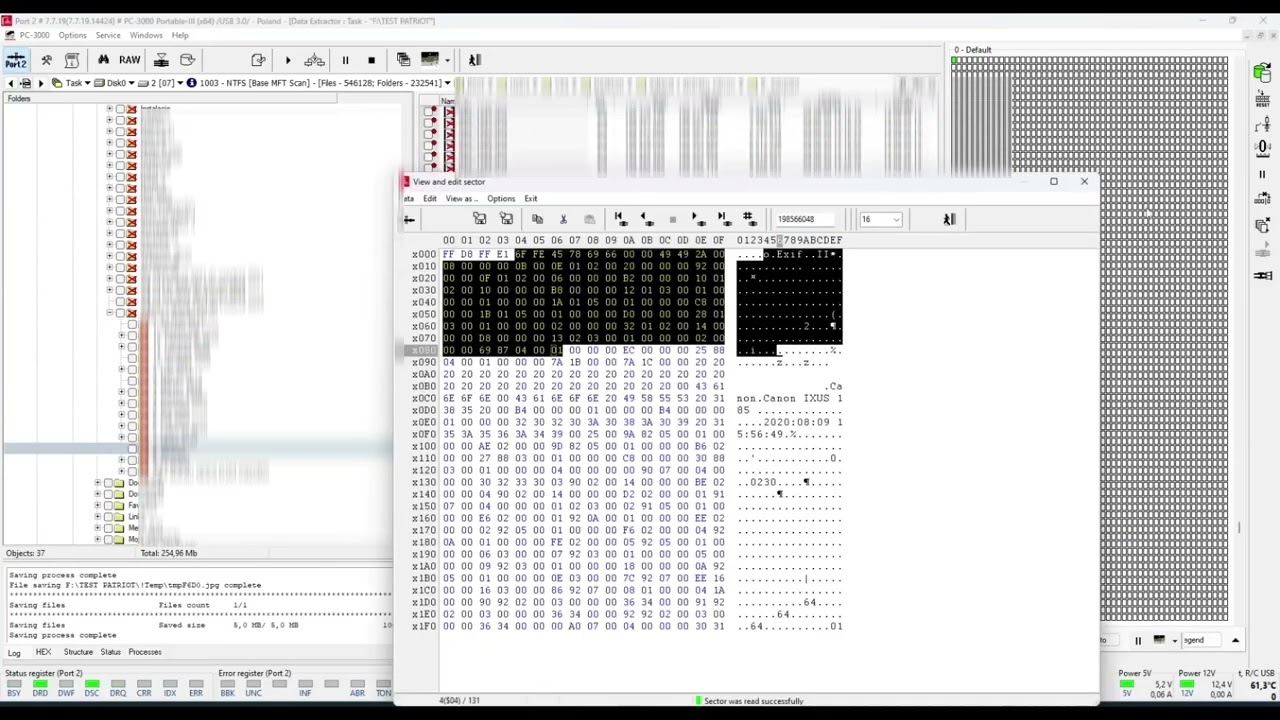Open the Help menu
The width and height of the screenshot is (1280, 720).
[180, 35]
